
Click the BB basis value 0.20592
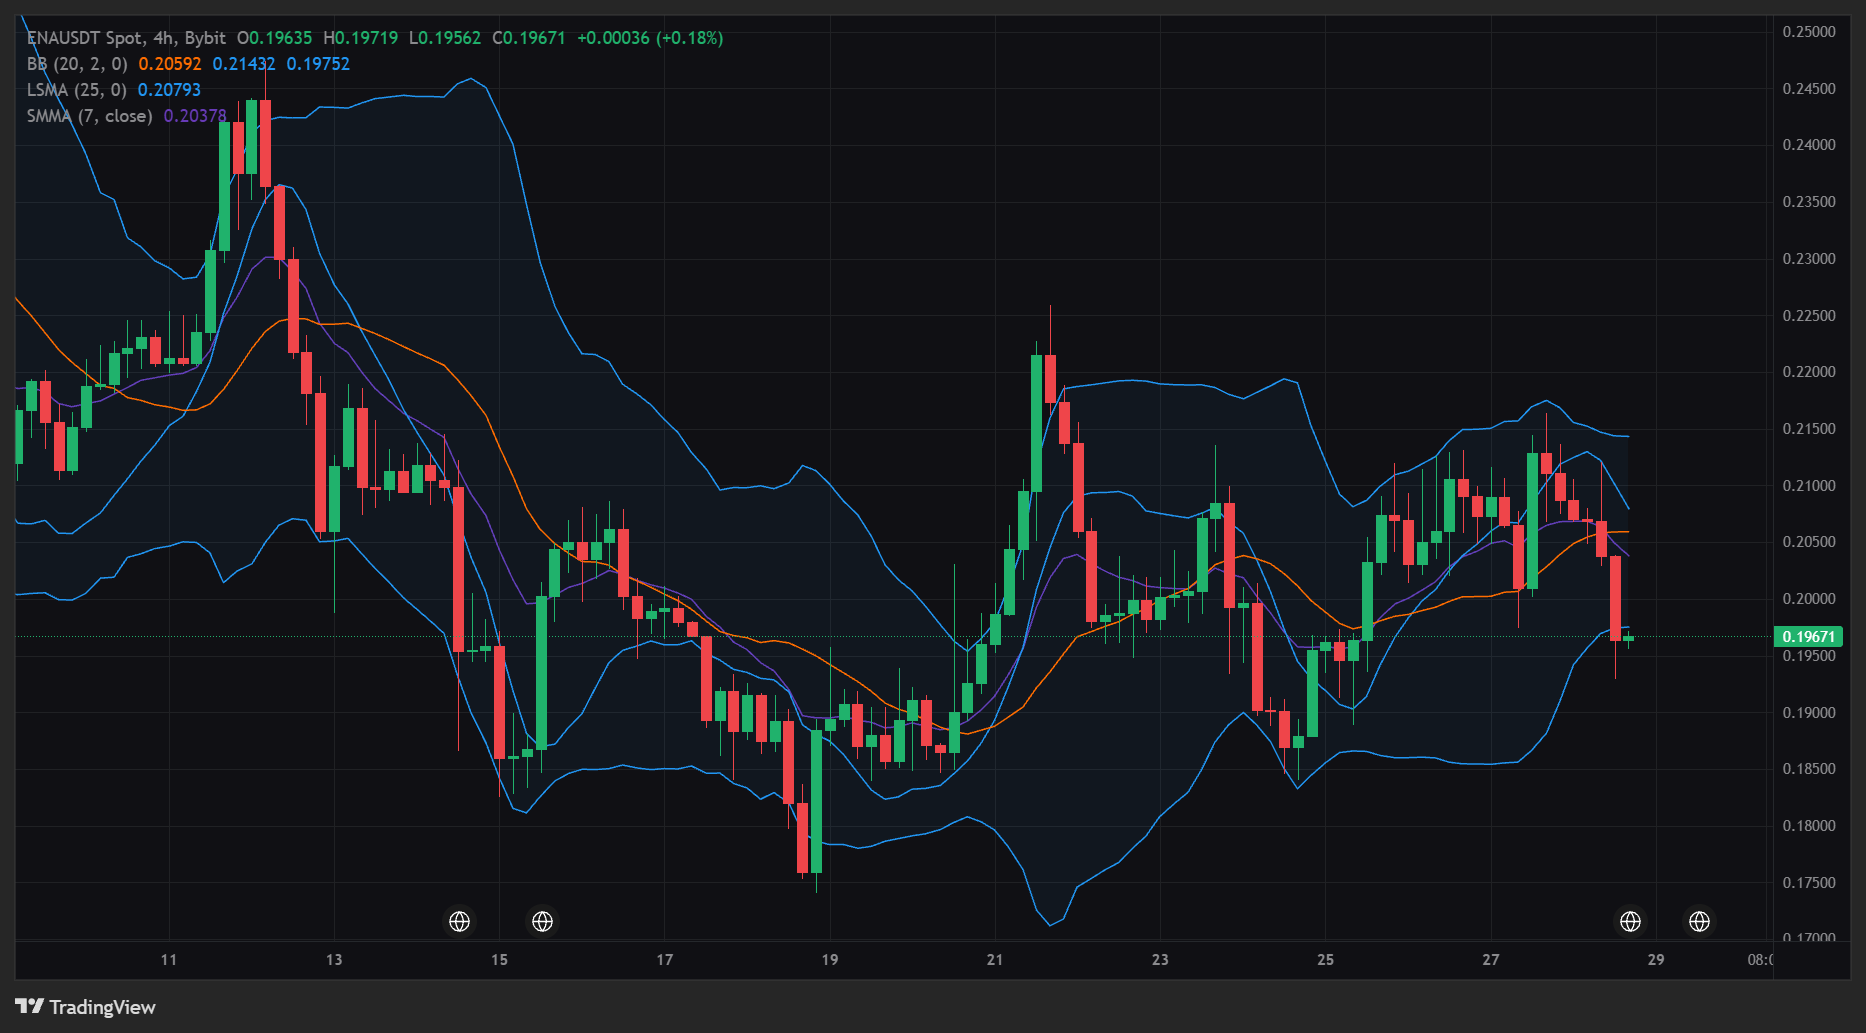pos(170,64)
